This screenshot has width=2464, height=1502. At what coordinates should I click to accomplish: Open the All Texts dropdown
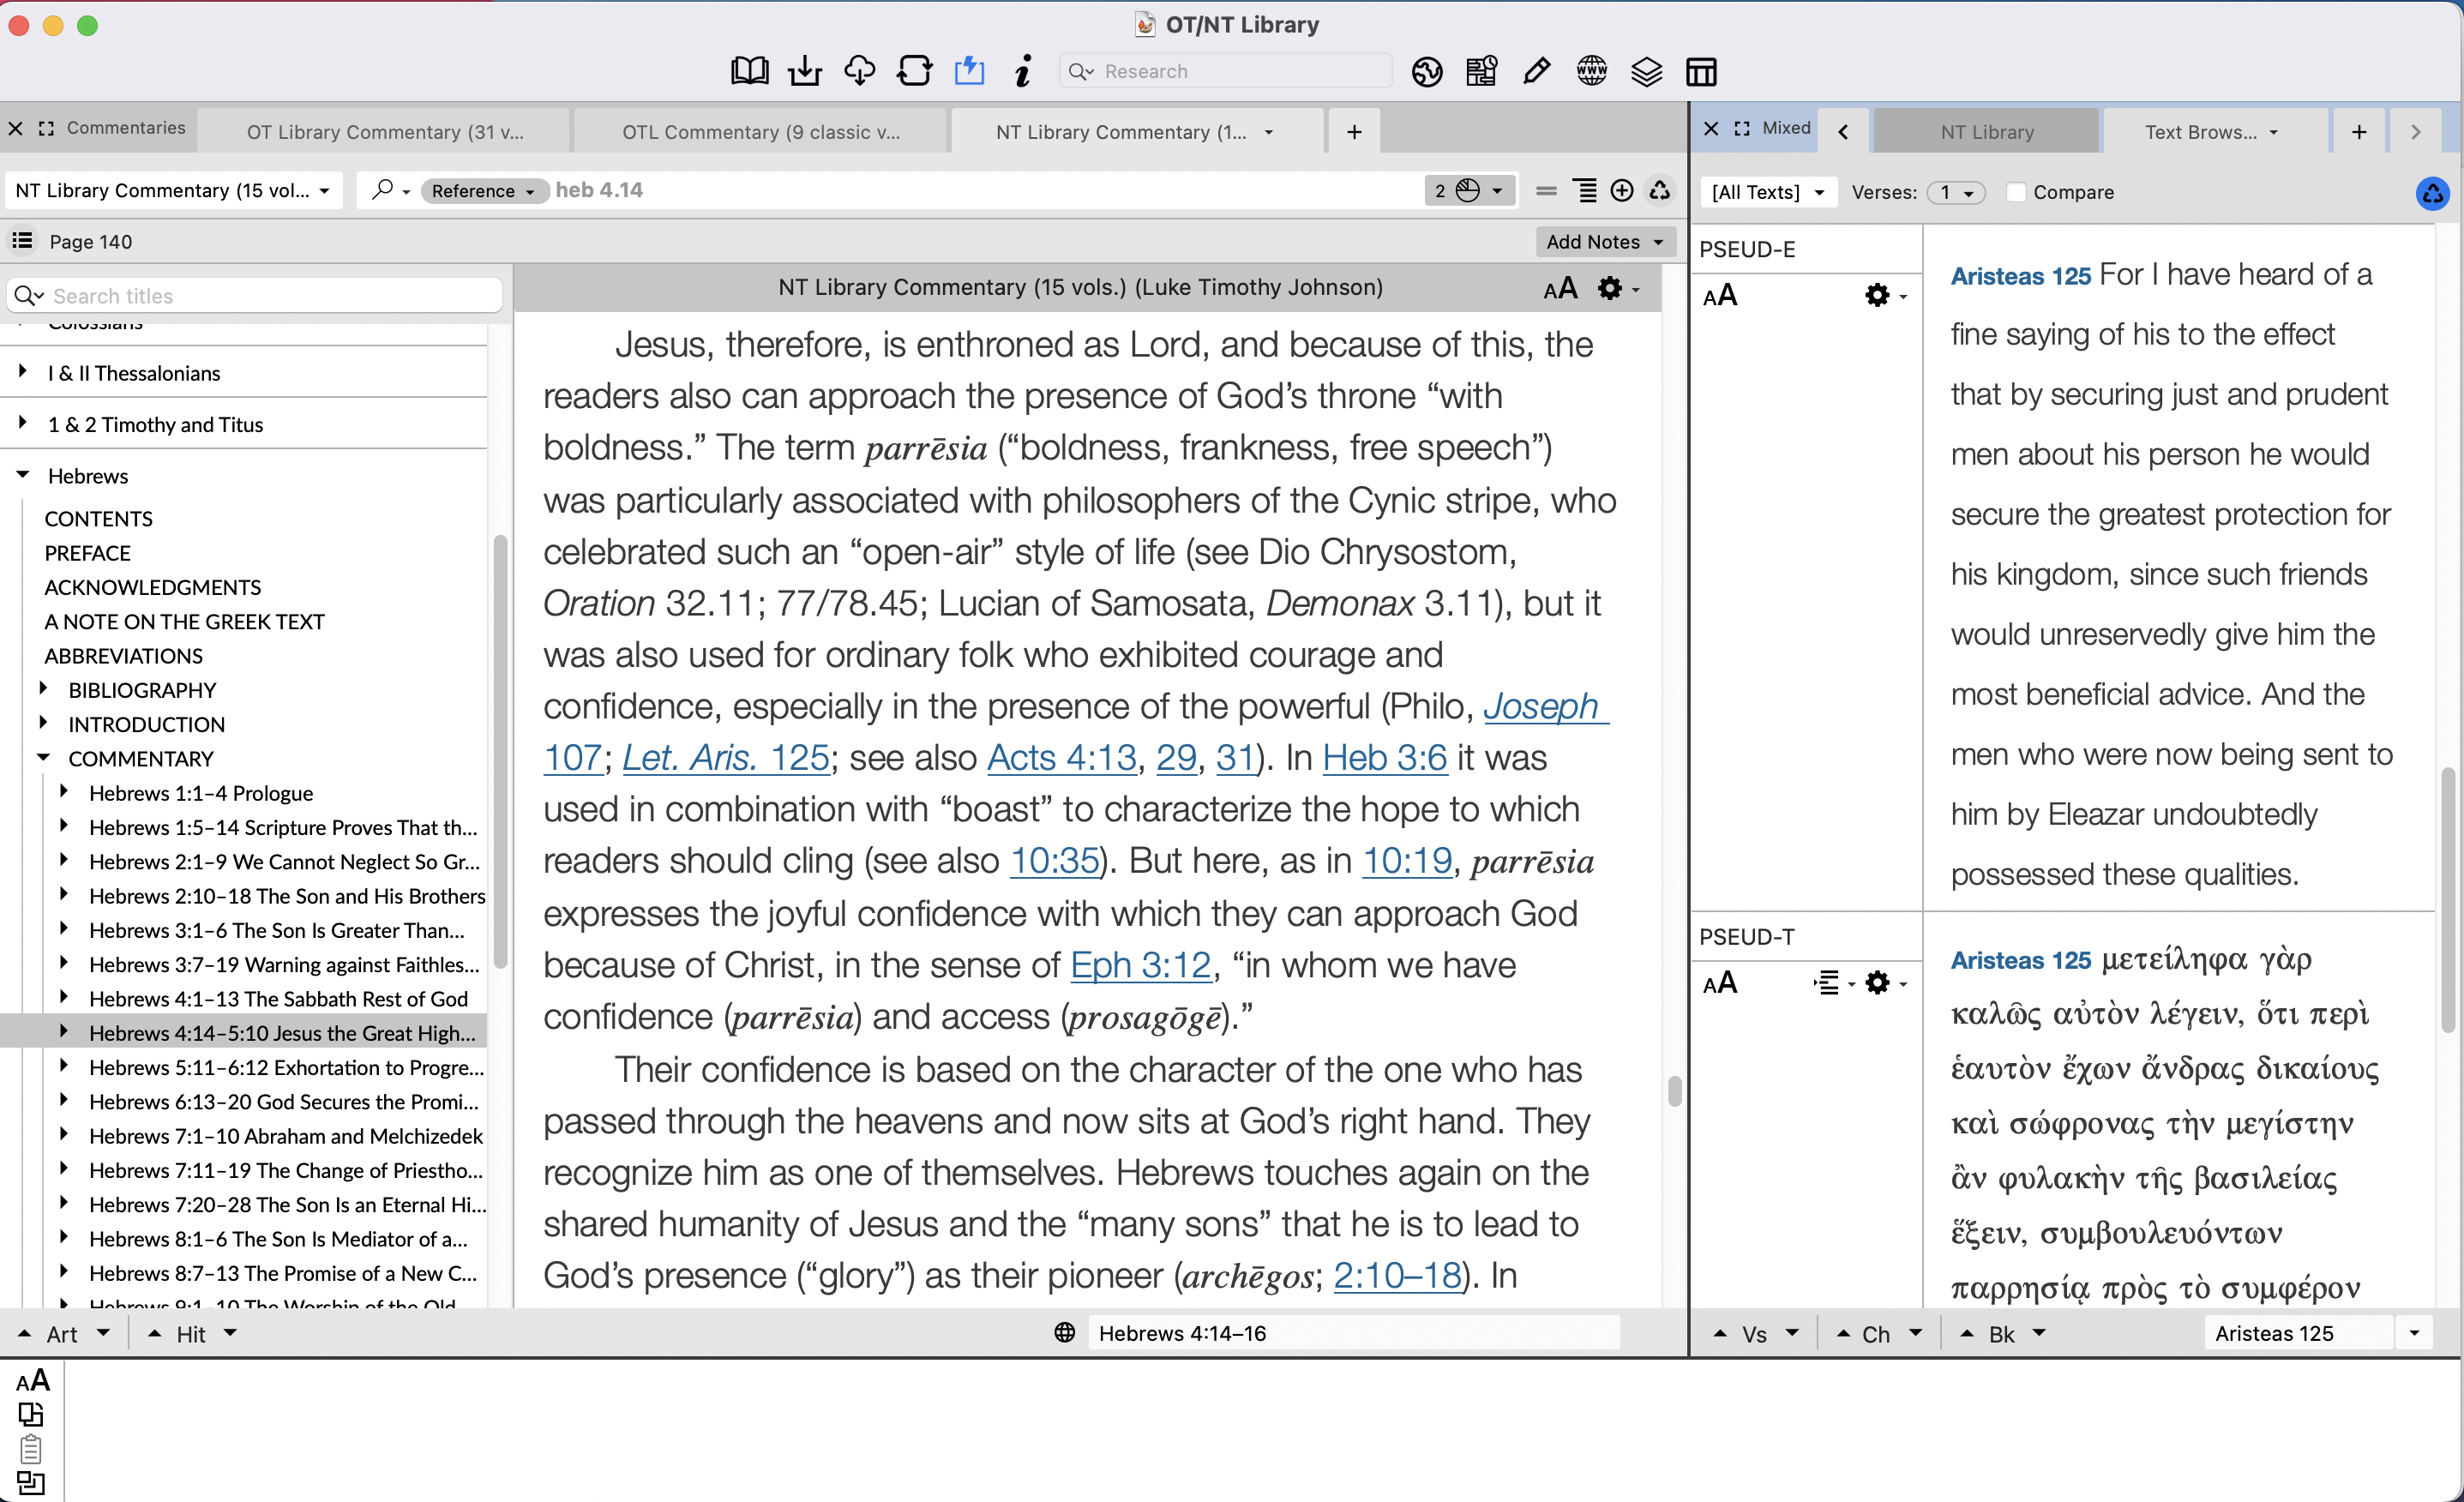click(x=1766, y=192)
